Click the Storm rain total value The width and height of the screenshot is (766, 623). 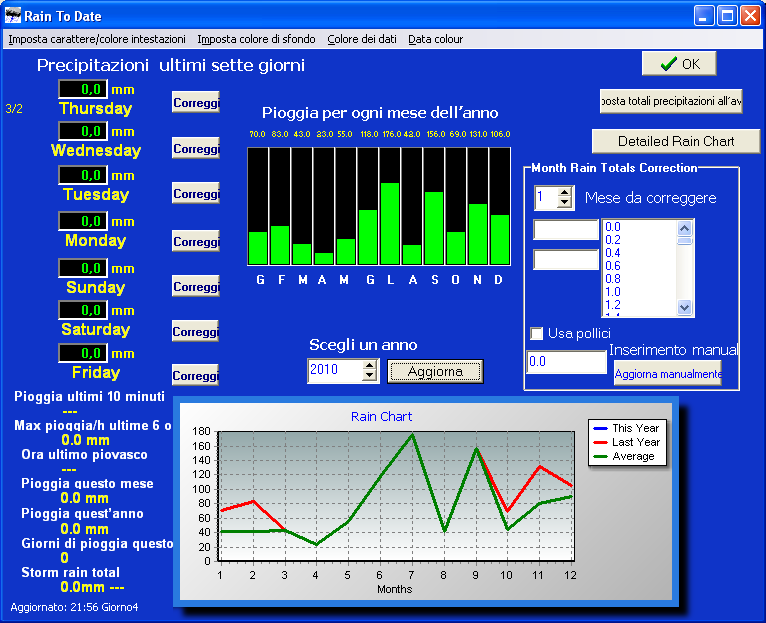pyautogui.click(x=92, y=587)
